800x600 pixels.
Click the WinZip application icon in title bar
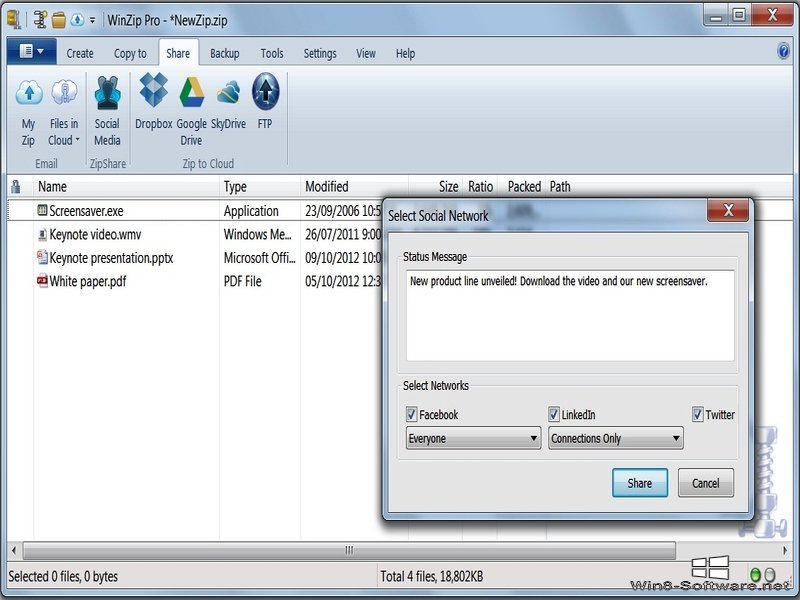point(14,19)
